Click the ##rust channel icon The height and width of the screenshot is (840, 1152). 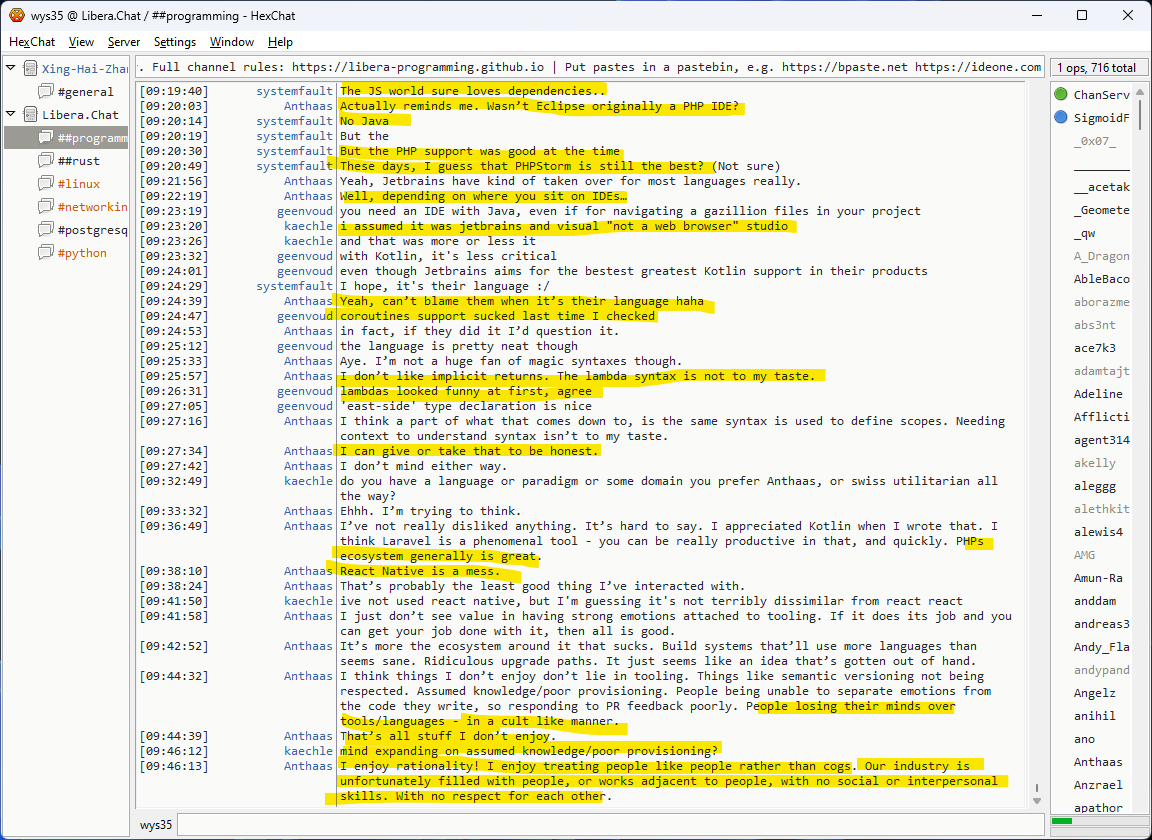click(46, 161)
